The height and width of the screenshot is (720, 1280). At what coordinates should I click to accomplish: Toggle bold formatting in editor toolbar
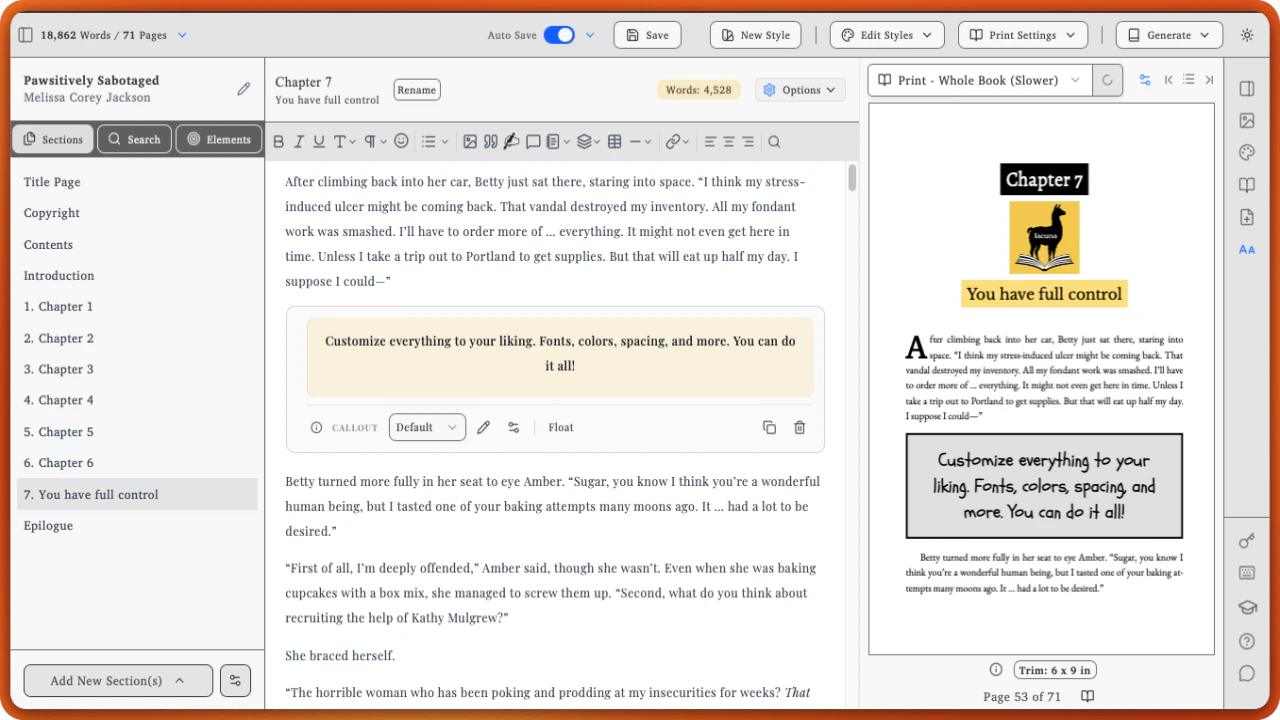(x=279, y=142)
